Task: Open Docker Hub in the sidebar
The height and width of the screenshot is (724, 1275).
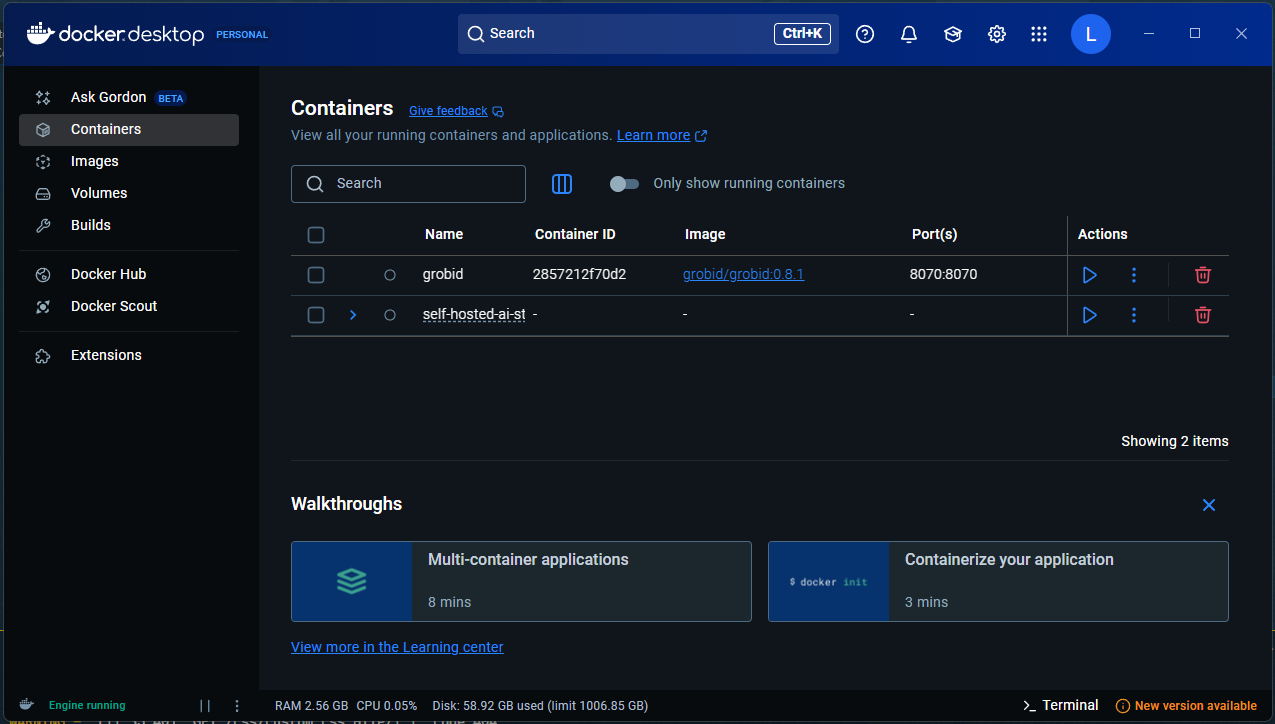Action: click(129, 274)
